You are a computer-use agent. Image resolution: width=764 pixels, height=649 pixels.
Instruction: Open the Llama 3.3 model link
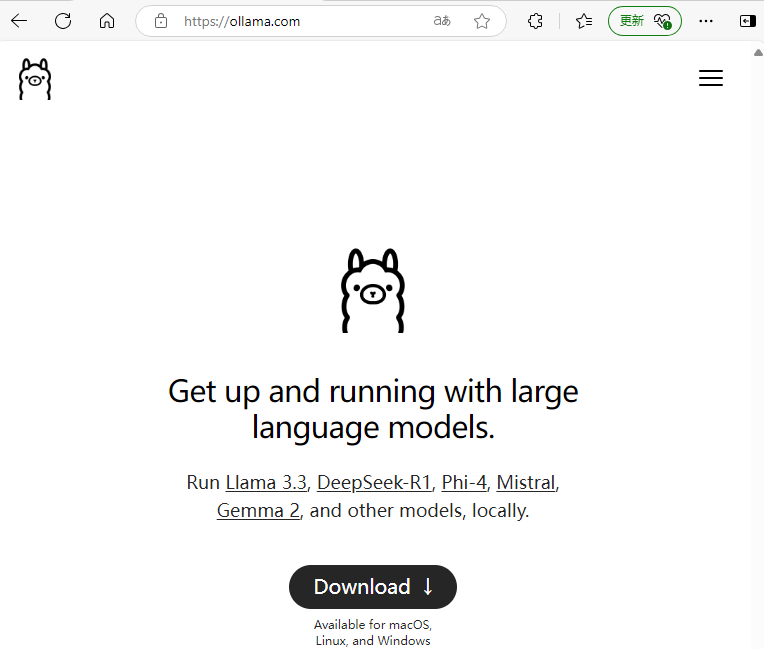coord(266,483)
